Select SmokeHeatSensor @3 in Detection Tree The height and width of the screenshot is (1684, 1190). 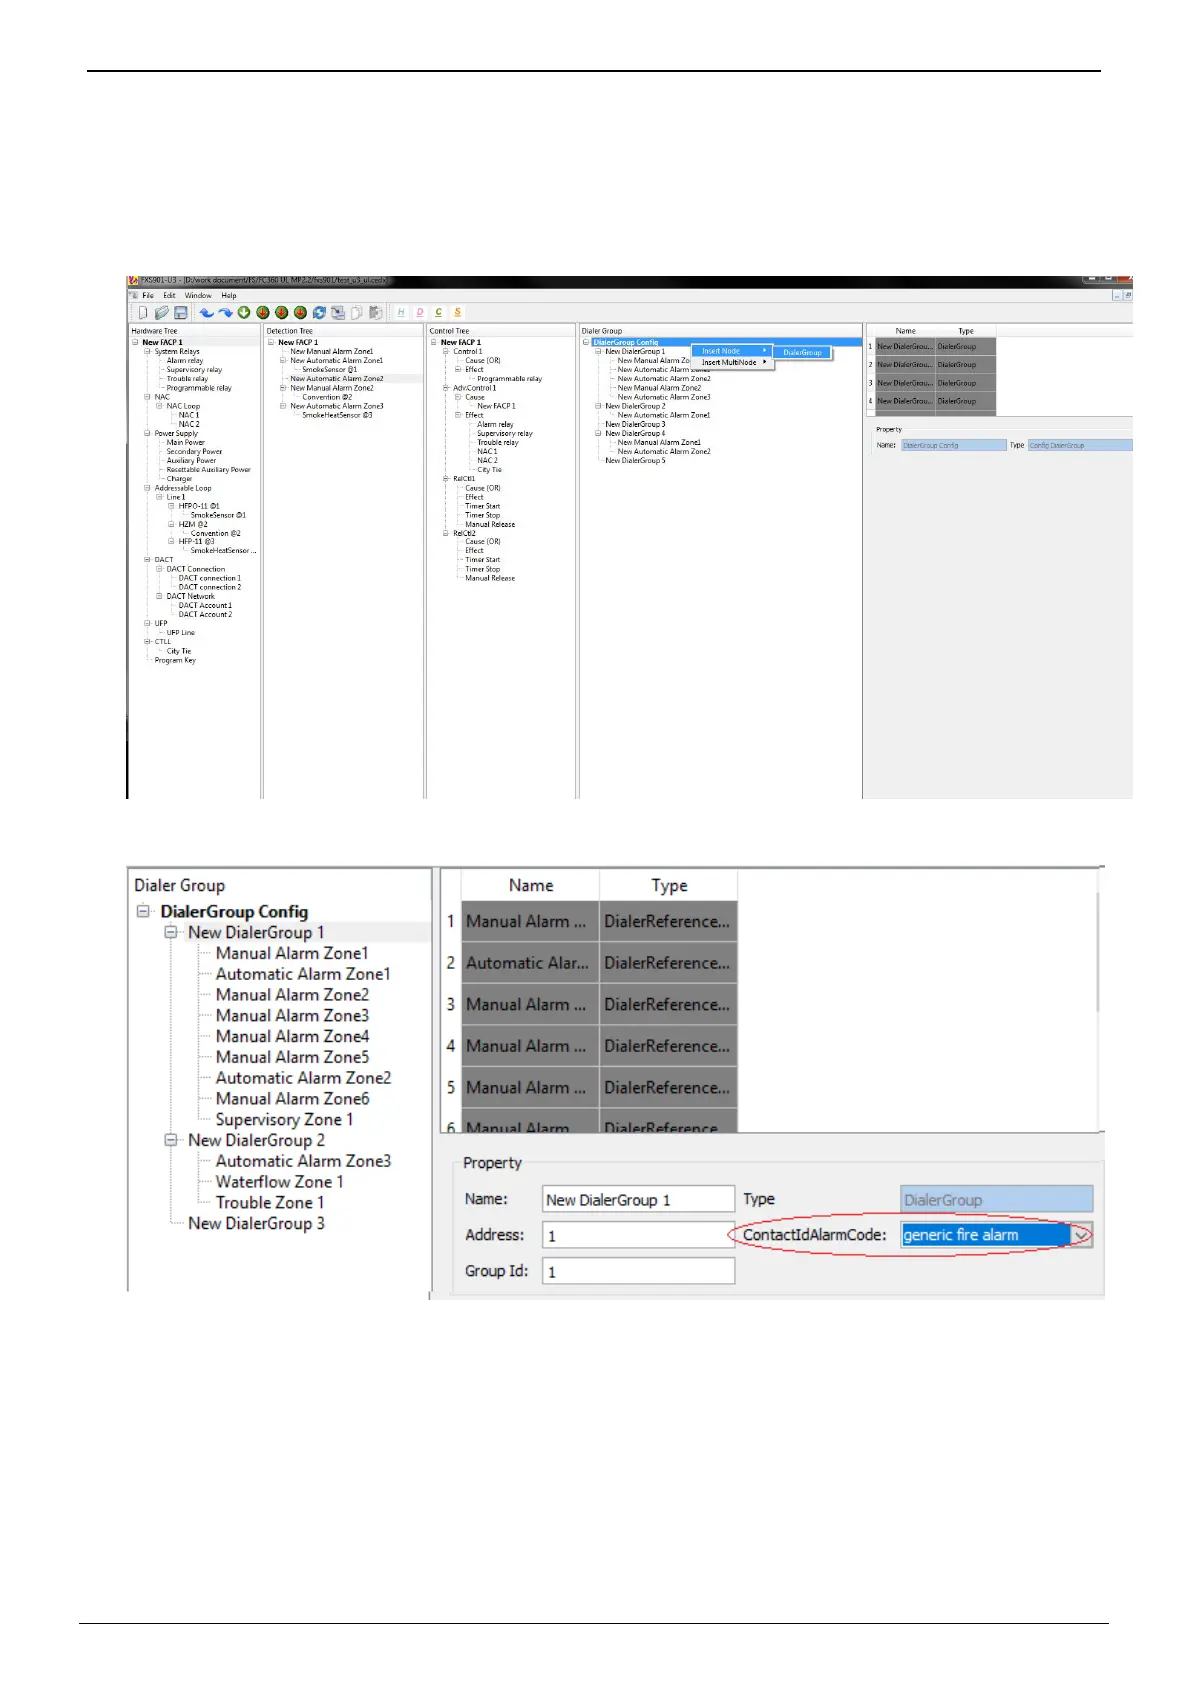point(337,415)
